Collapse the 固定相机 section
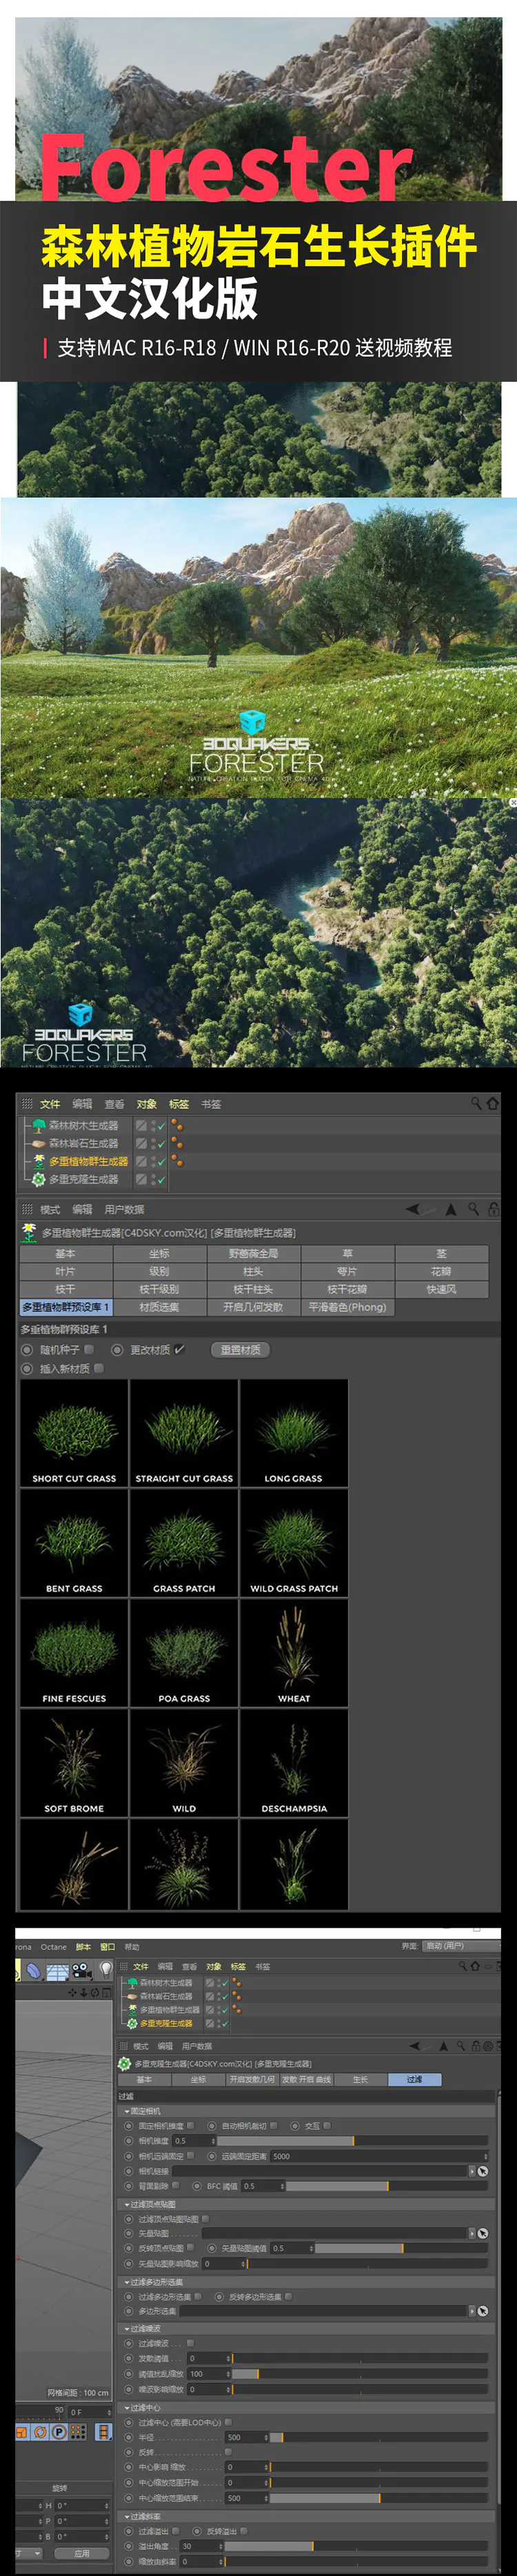 pyautogui.click(x=126, y=2111)
